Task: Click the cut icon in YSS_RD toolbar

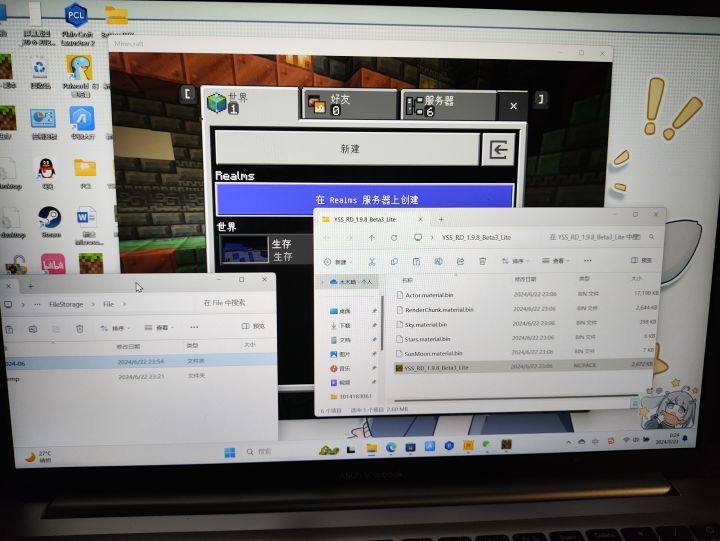Action: tap(372, 262)
